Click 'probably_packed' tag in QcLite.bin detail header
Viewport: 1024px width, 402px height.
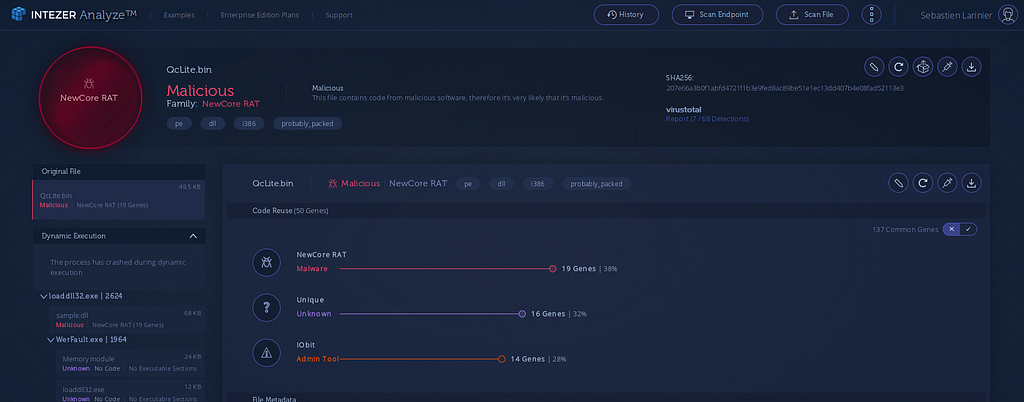pyautogui.click(x=596, y=184)
